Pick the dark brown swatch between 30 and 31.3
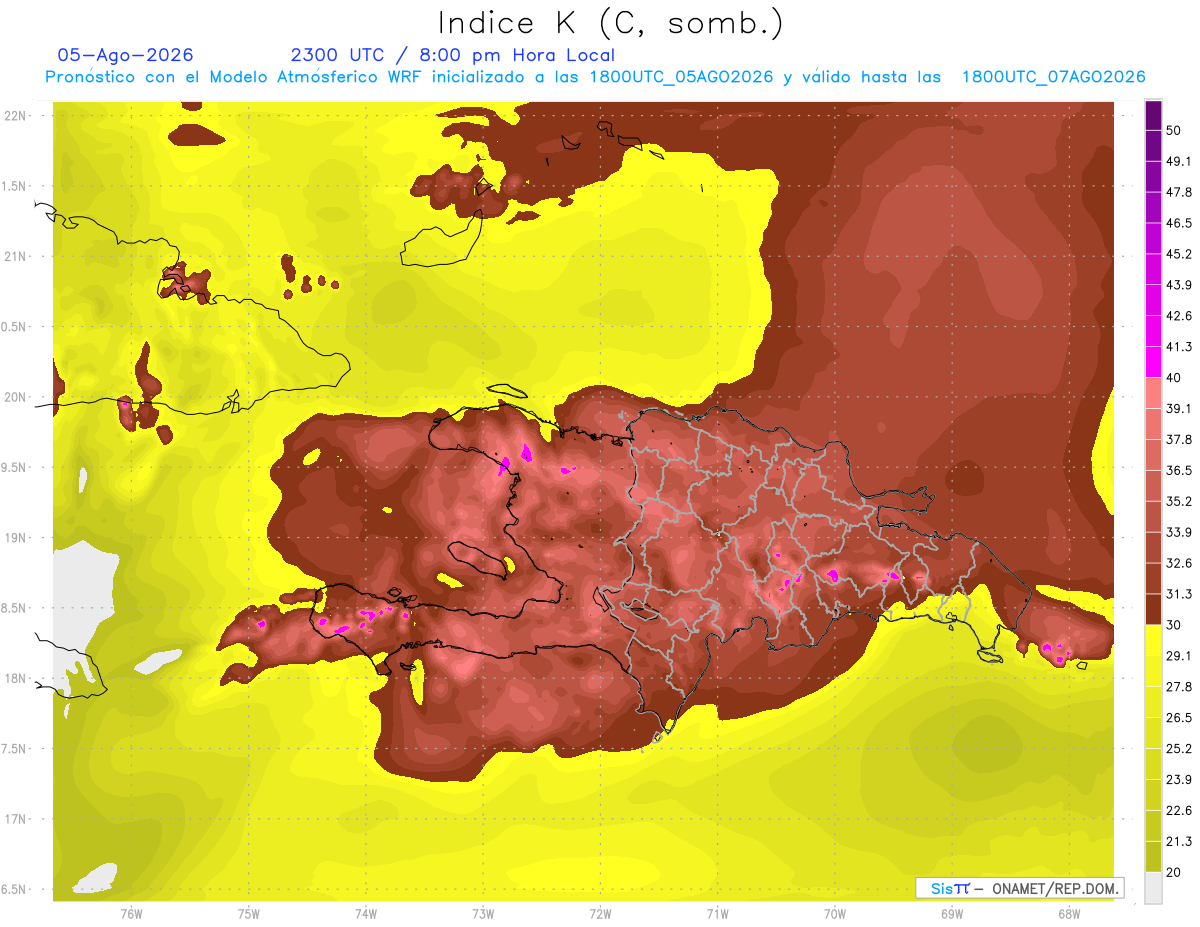Screen dimensions: 1200x927 pos(1153,609)
